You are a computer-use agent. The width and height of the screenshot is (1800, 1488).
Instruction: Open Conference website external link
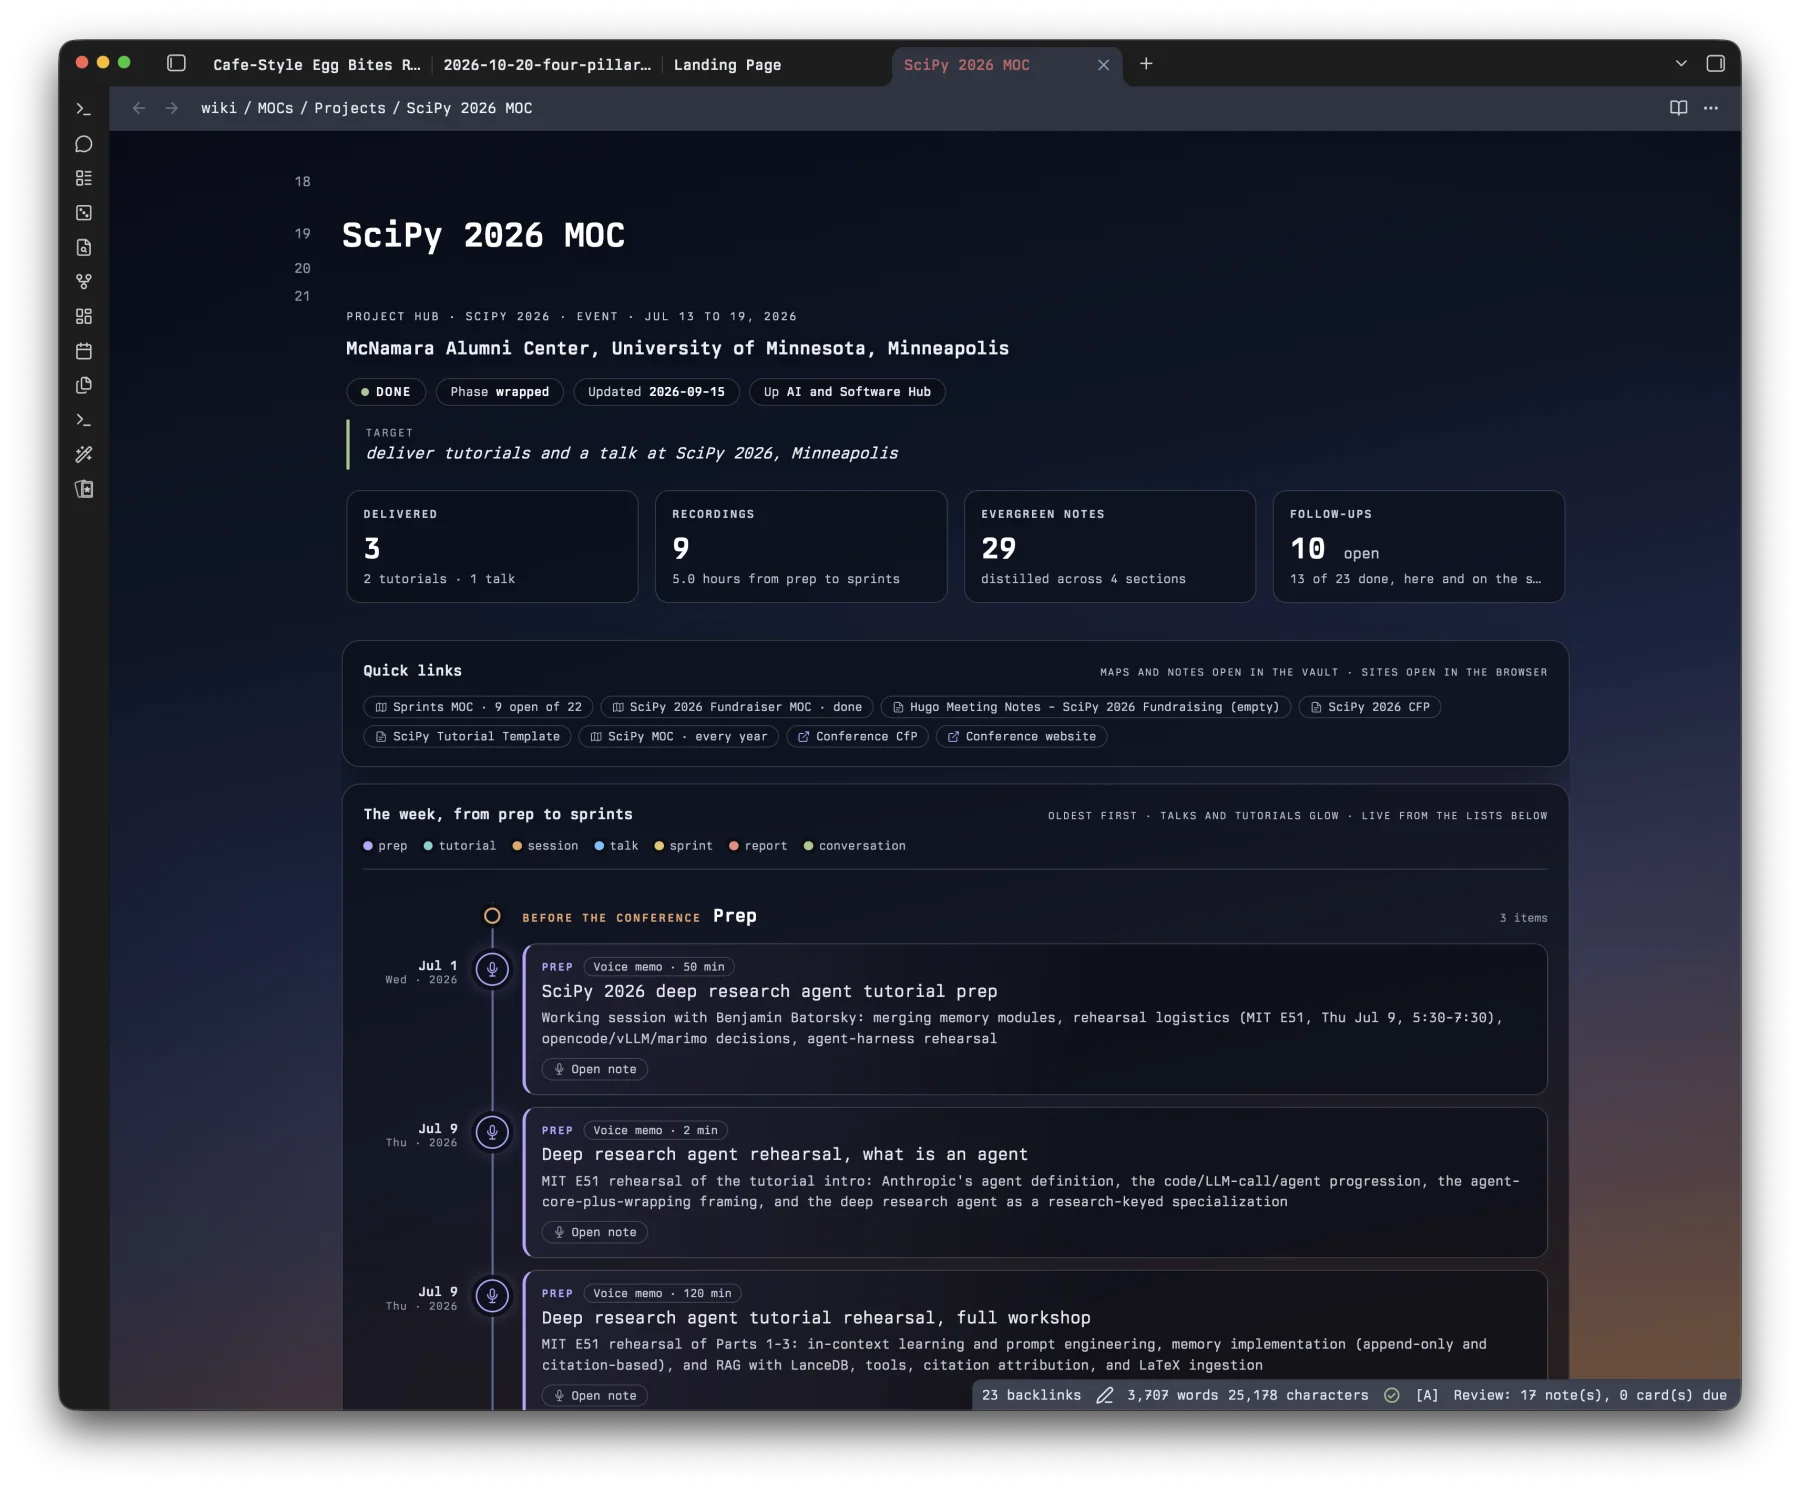[1021, 737]
